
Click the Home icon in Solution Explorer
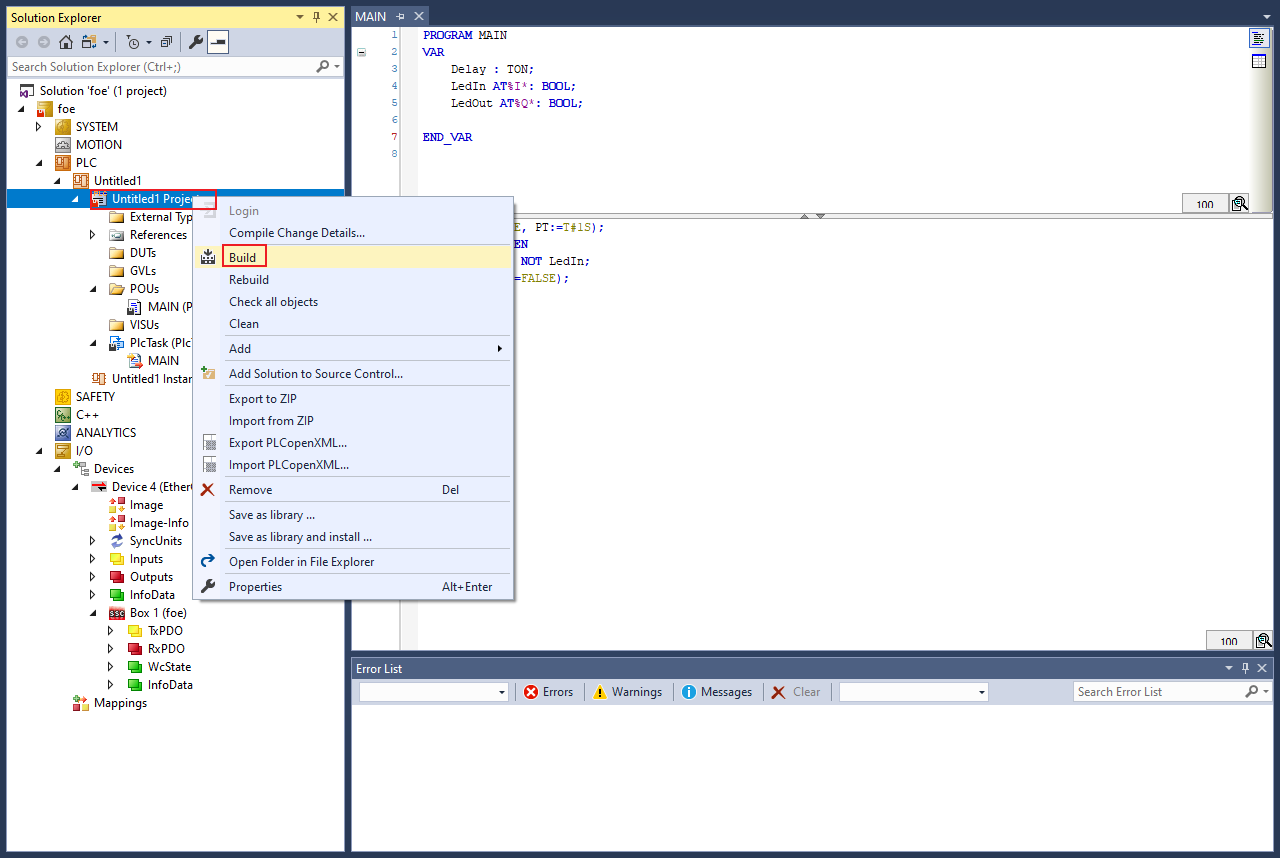[x=66, y=42]
